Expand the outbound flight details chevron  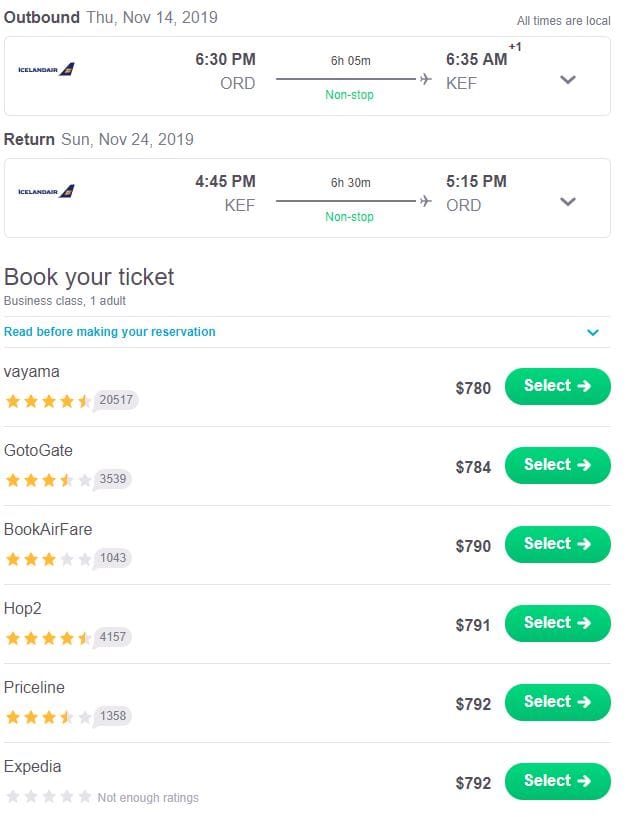[x=568, y=80]
